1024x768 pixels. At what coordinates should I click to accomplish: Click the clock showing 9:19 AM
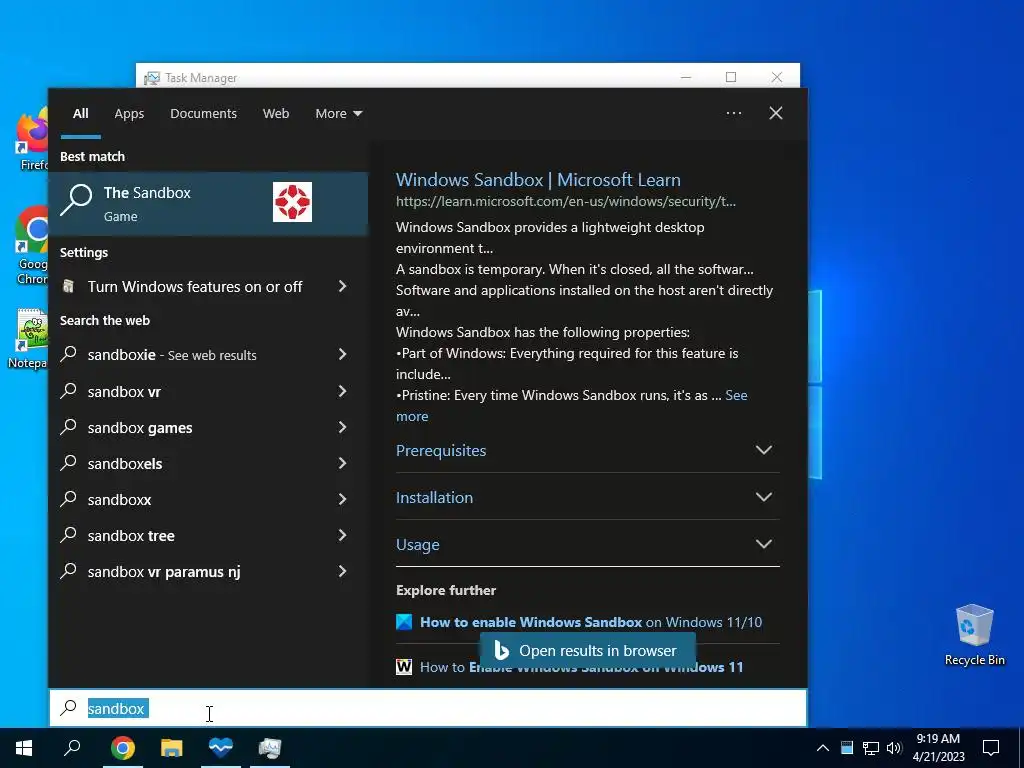(938, 748)
